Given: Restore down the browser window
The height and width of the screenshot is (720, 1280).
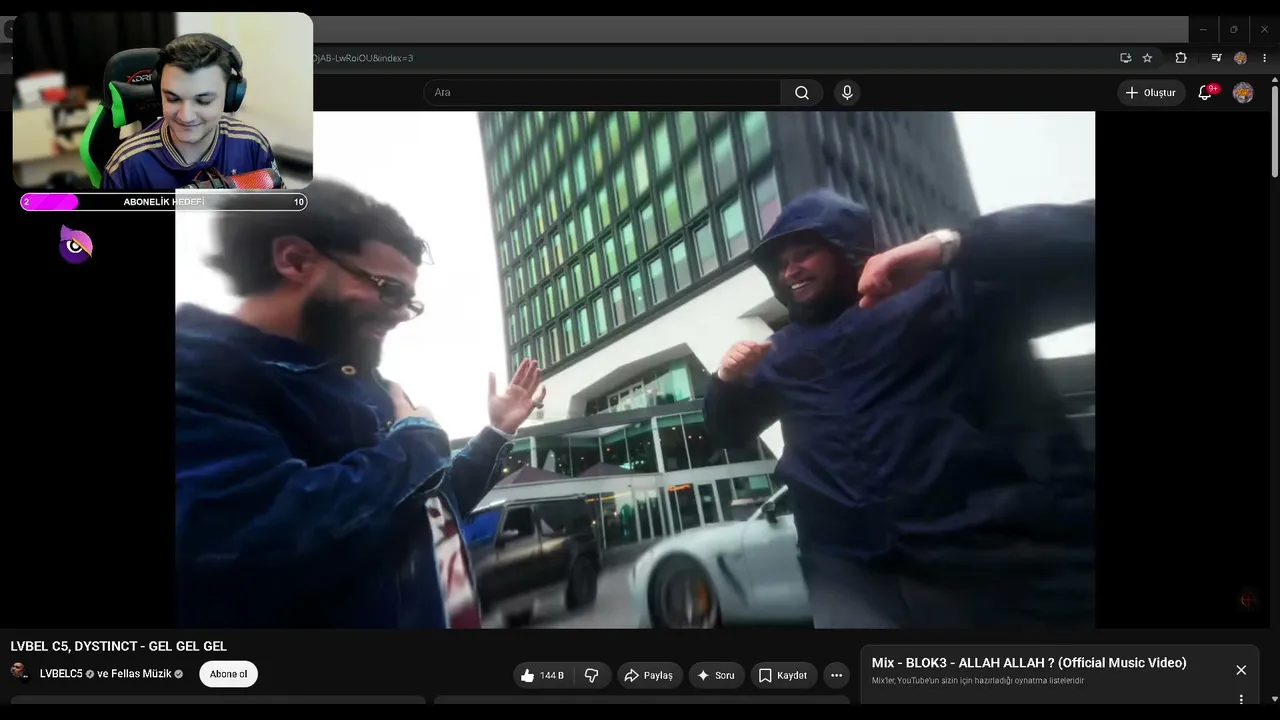Looking at the screenshot, I should click(x=1234, y=30).
